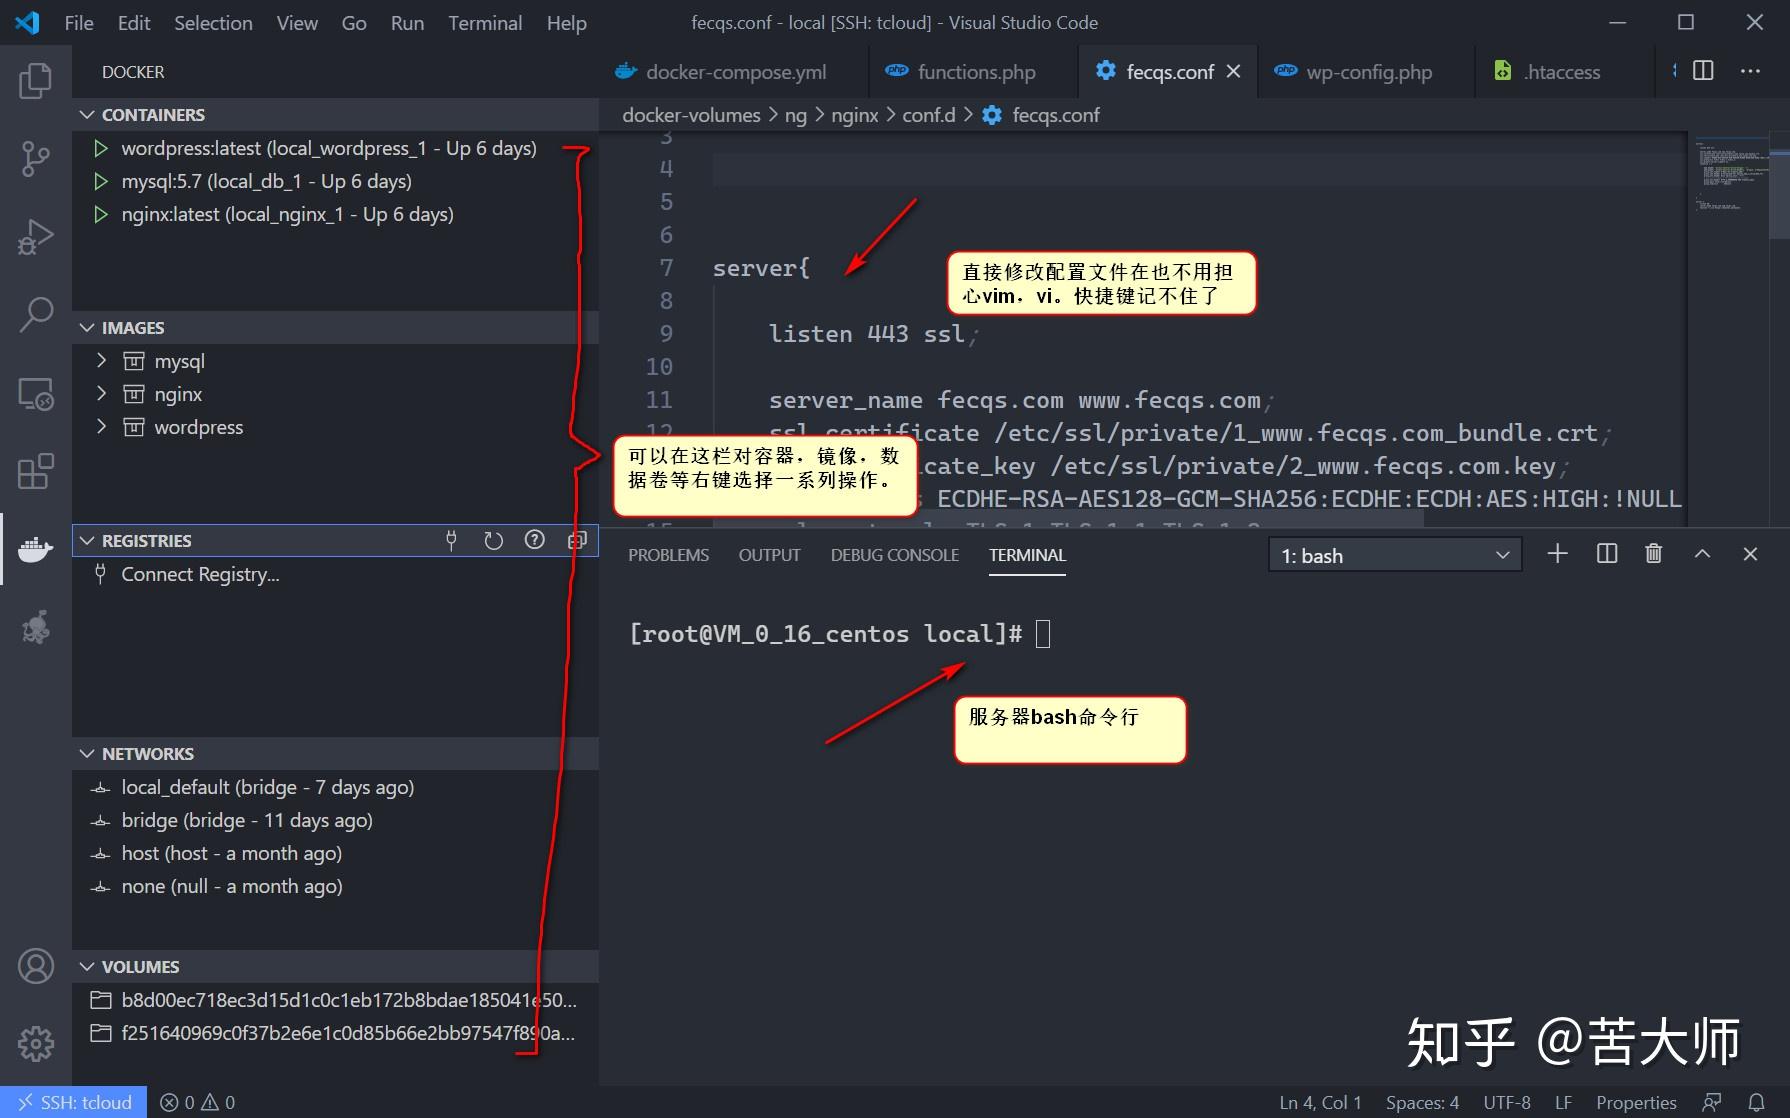
Task: Select volume starting with f251640969
Action: [335, 1033]
